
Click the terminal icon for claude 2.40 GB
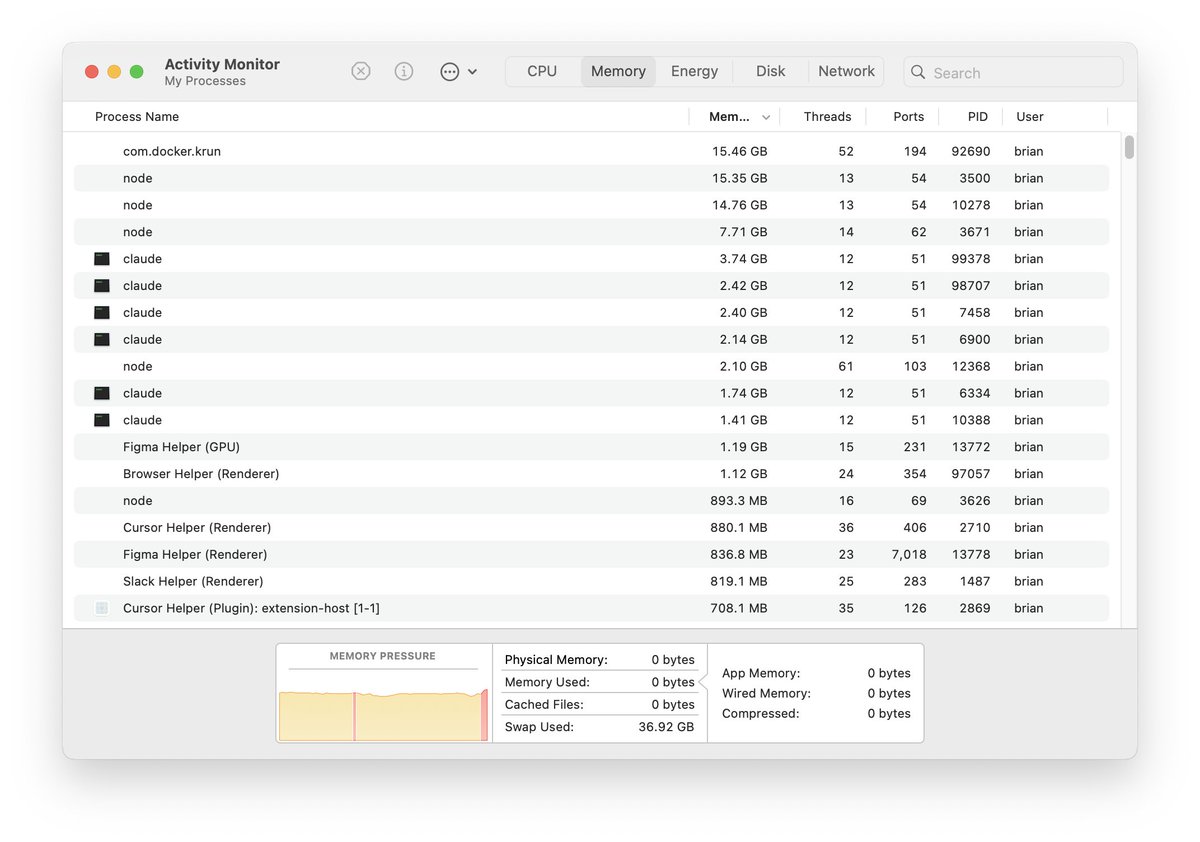[102, 313]
